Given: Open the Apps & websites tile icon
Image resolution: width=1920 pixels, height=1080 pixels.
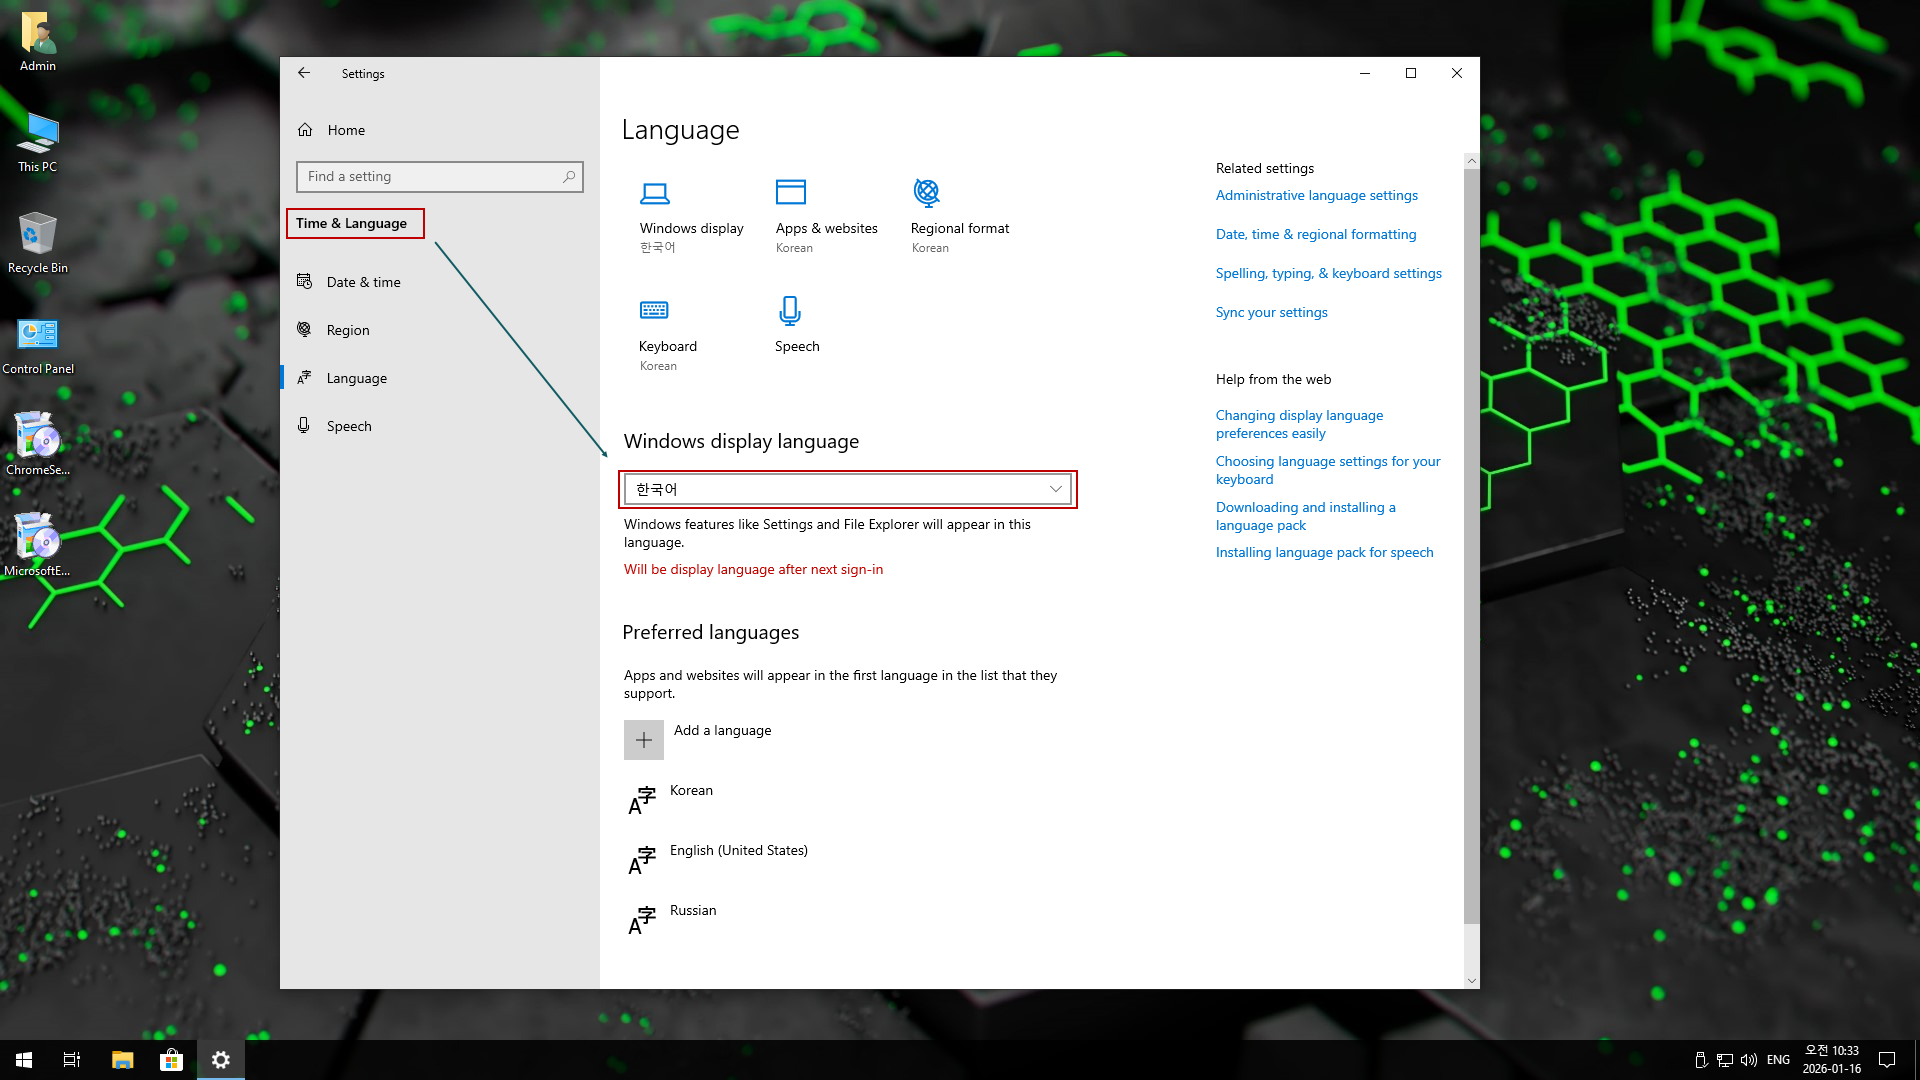Looking at the screenshot, I should (790, 192).
